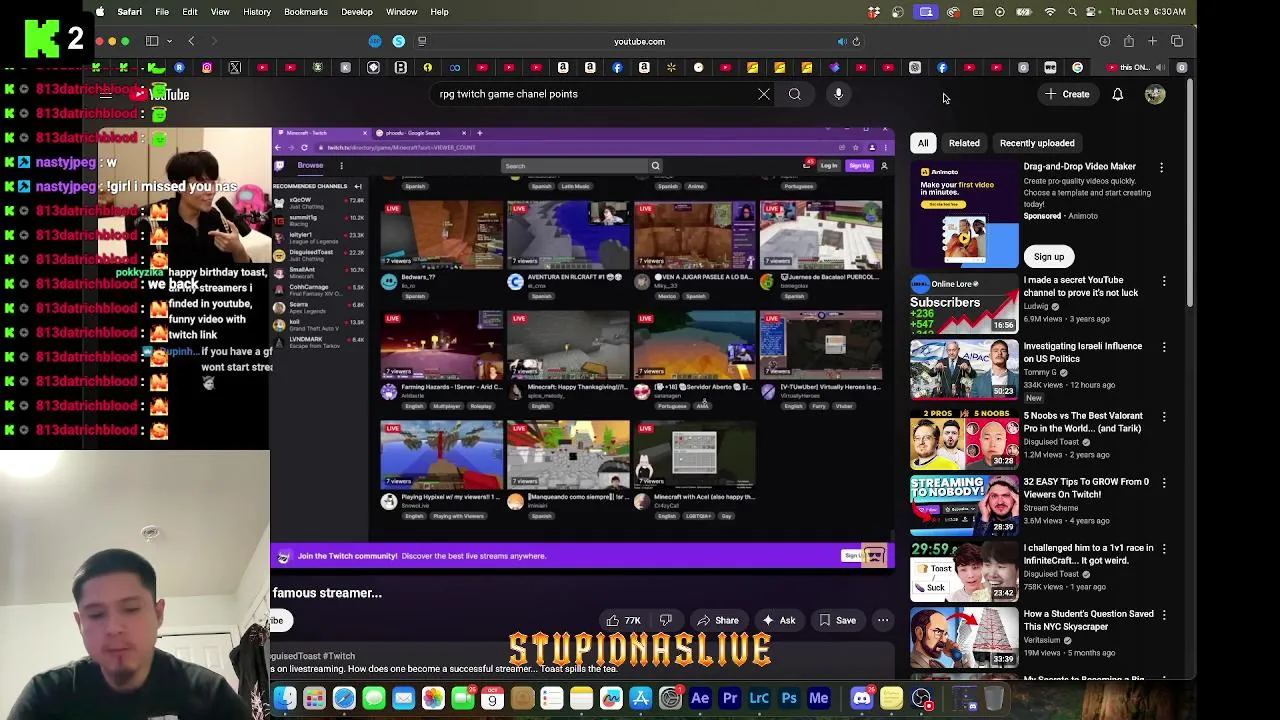
Task: Open YouTube notifications bell
Action: pos(1118,94)
